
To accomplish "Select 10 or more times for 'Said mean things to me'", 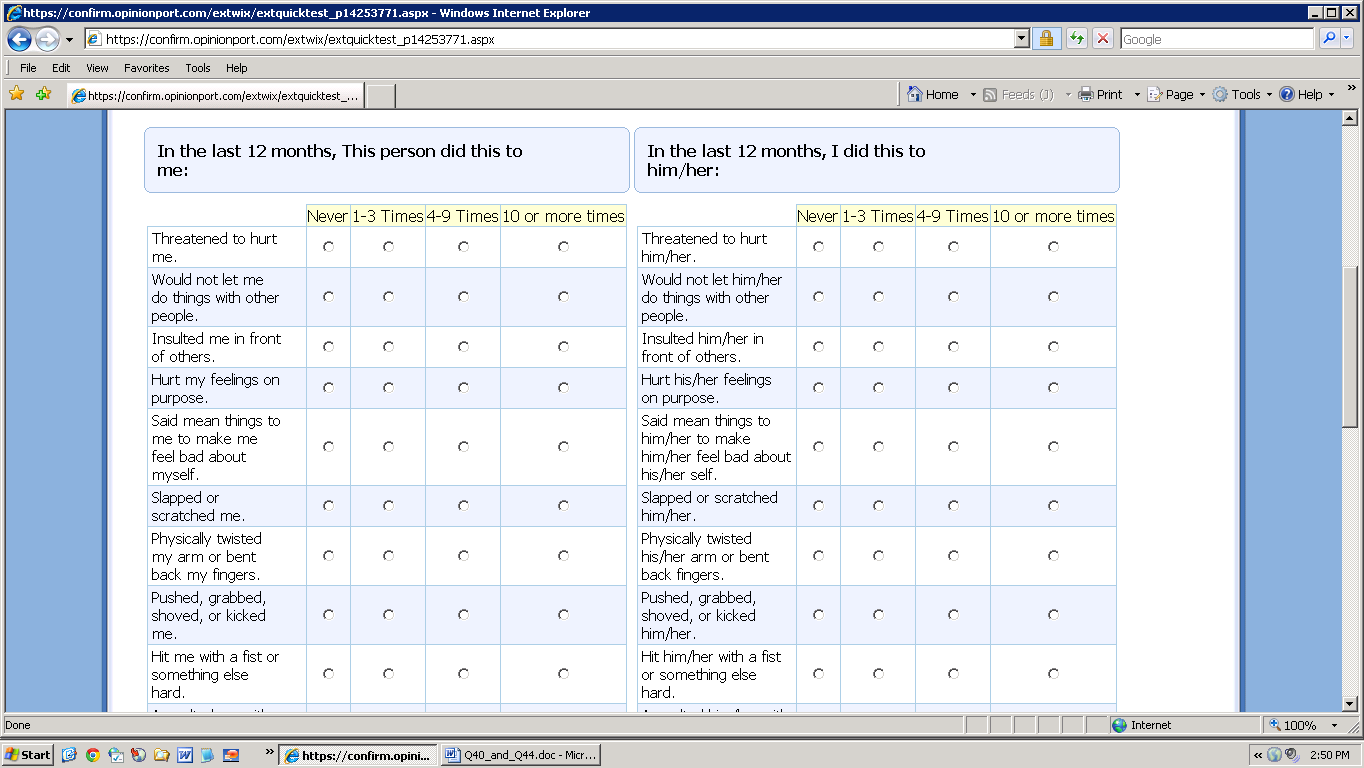I will pos(563,447).
